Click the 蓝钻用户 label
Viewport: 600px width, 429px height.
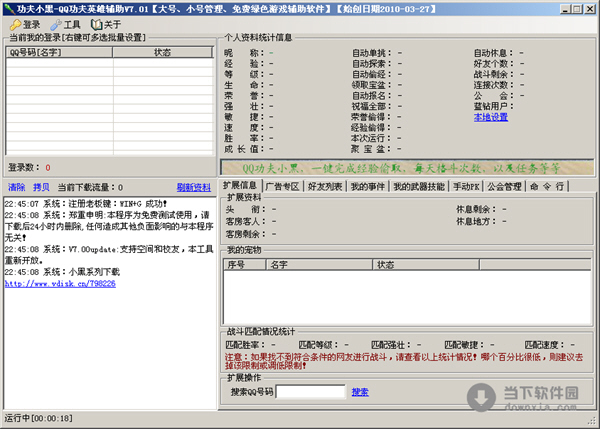point(494,106)
